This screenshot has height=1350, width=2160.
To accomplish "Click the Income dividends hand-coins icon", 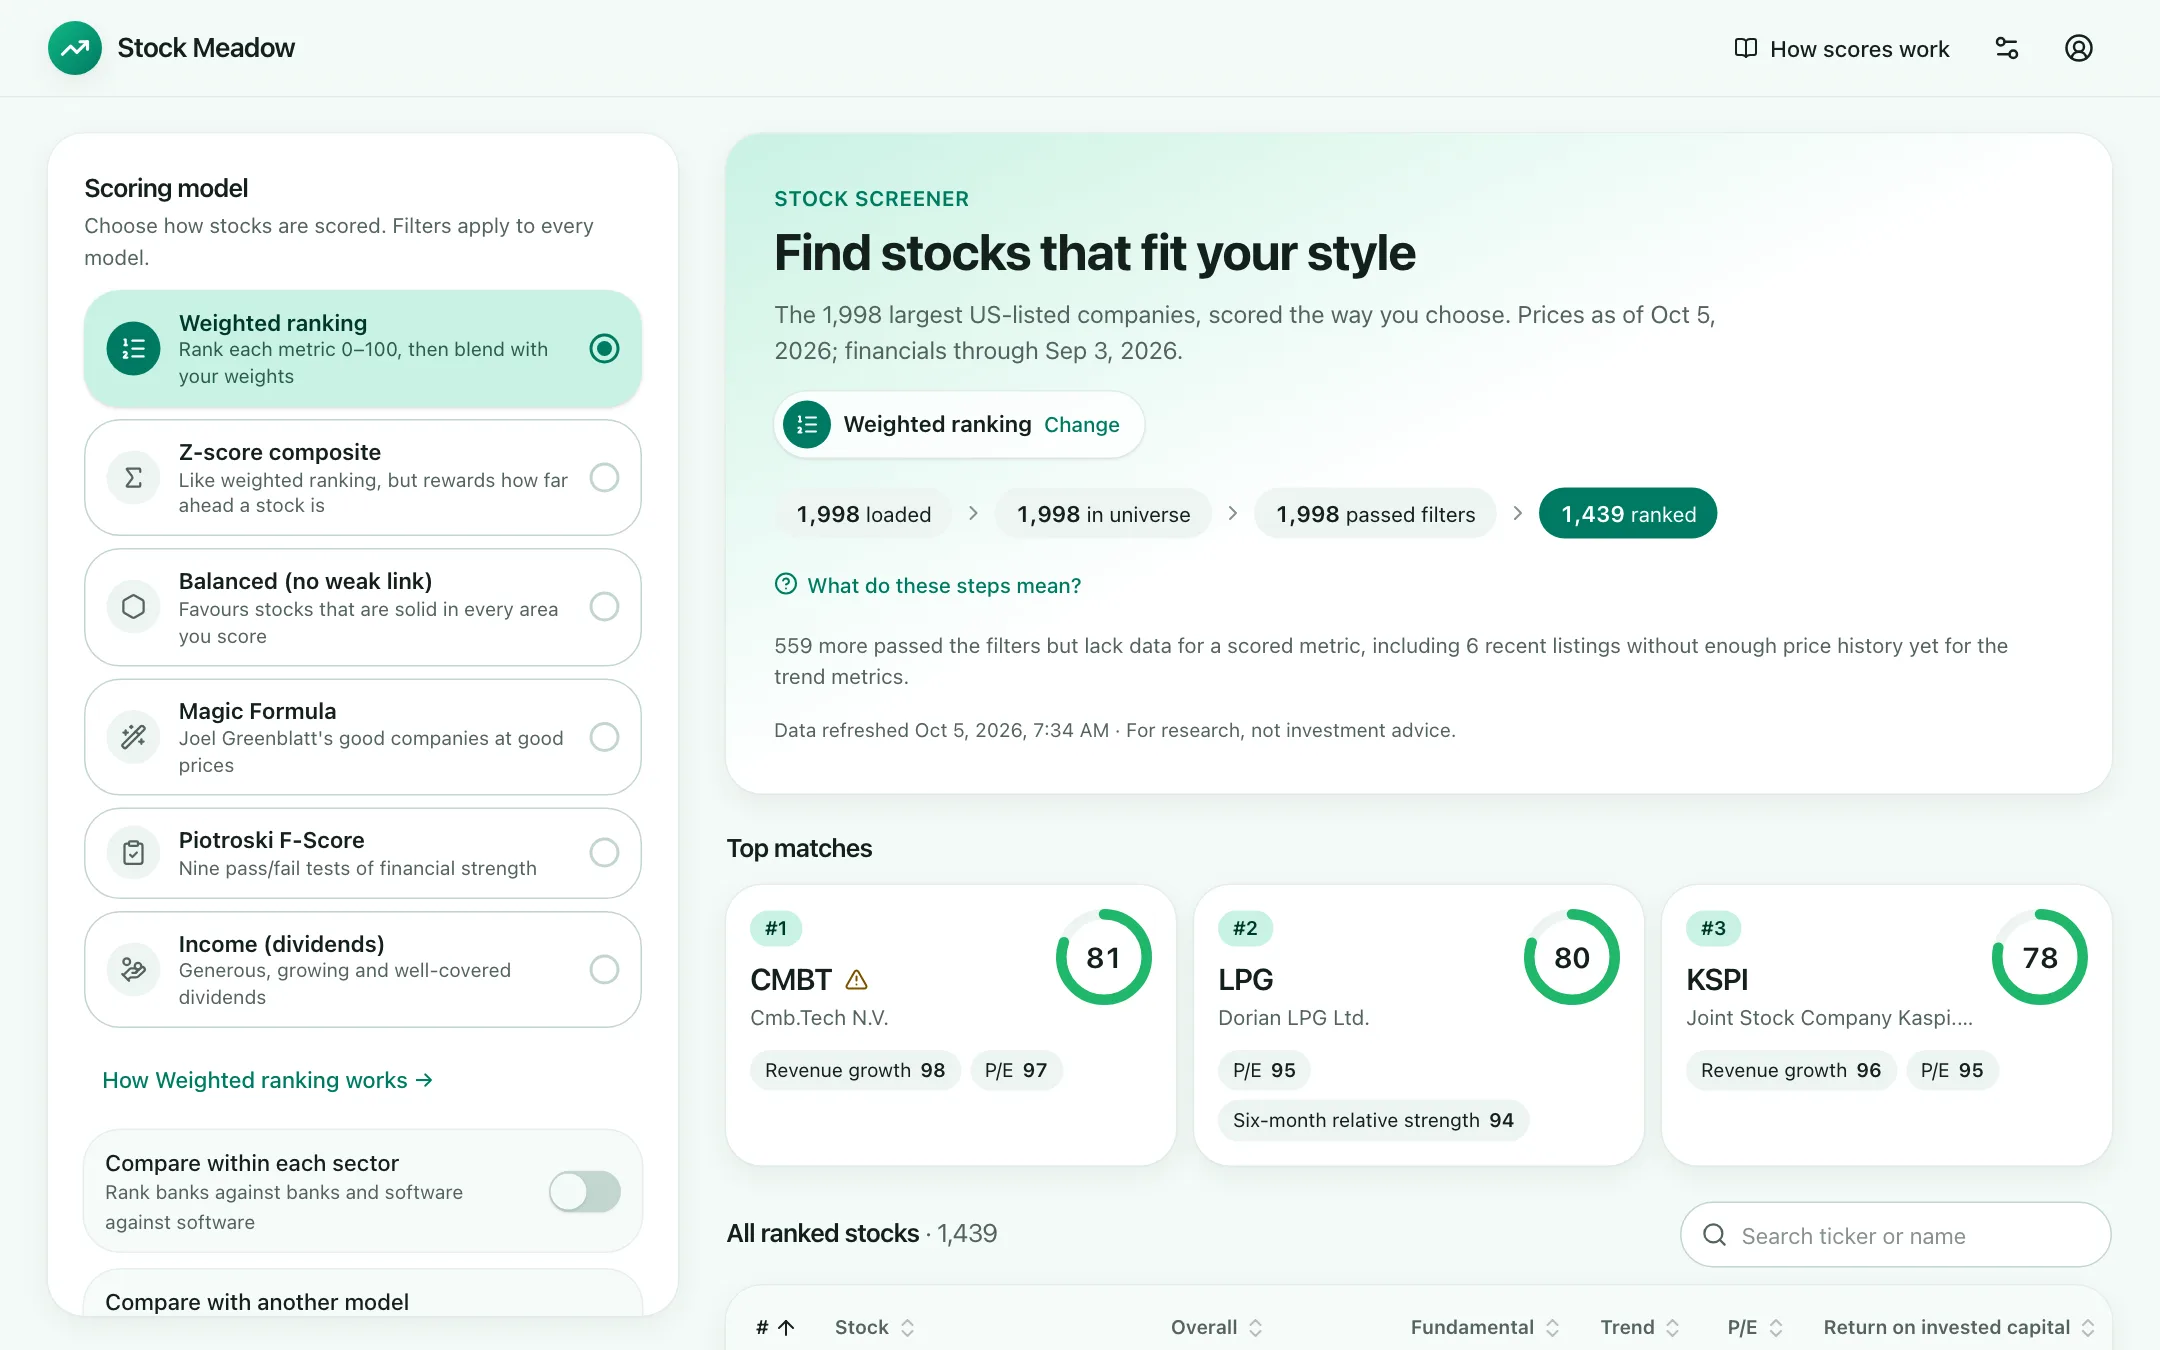I will [133, 969].
